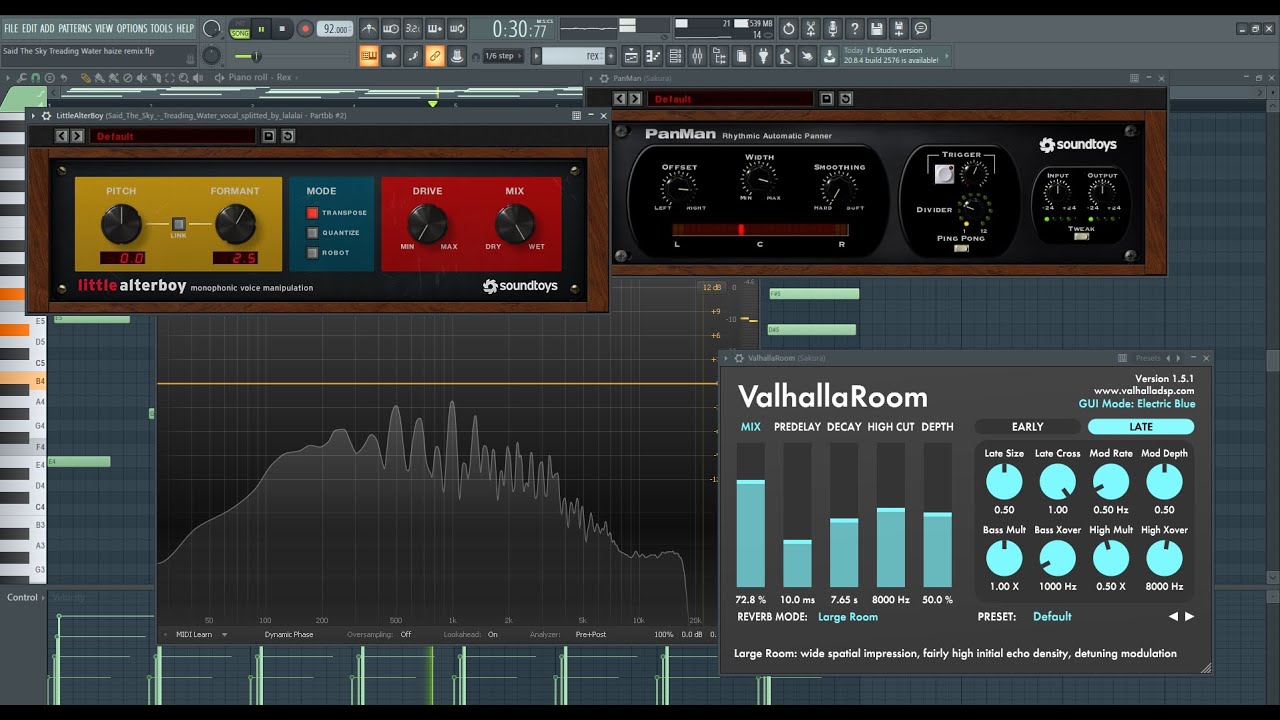Open ValhallaRoom Preset Default selector
1280x720 pixels.
[1052, 617]
